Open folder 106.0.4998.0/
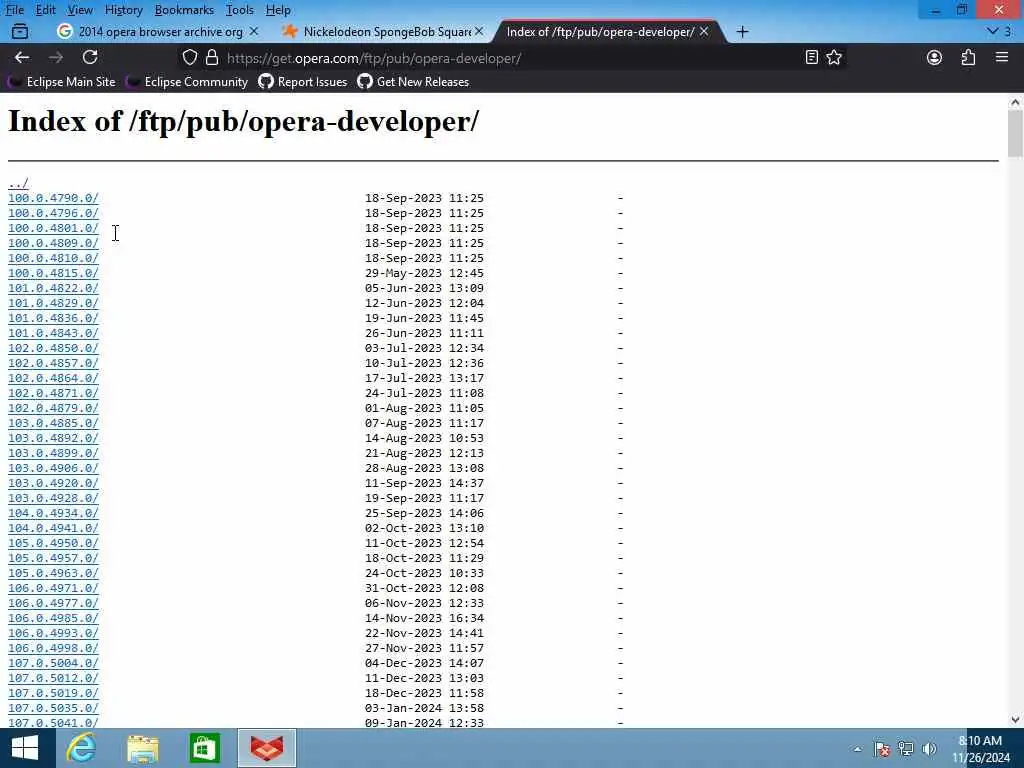Image resolution: width=1024 pixels, height=768 pixels. coord(53,648)
